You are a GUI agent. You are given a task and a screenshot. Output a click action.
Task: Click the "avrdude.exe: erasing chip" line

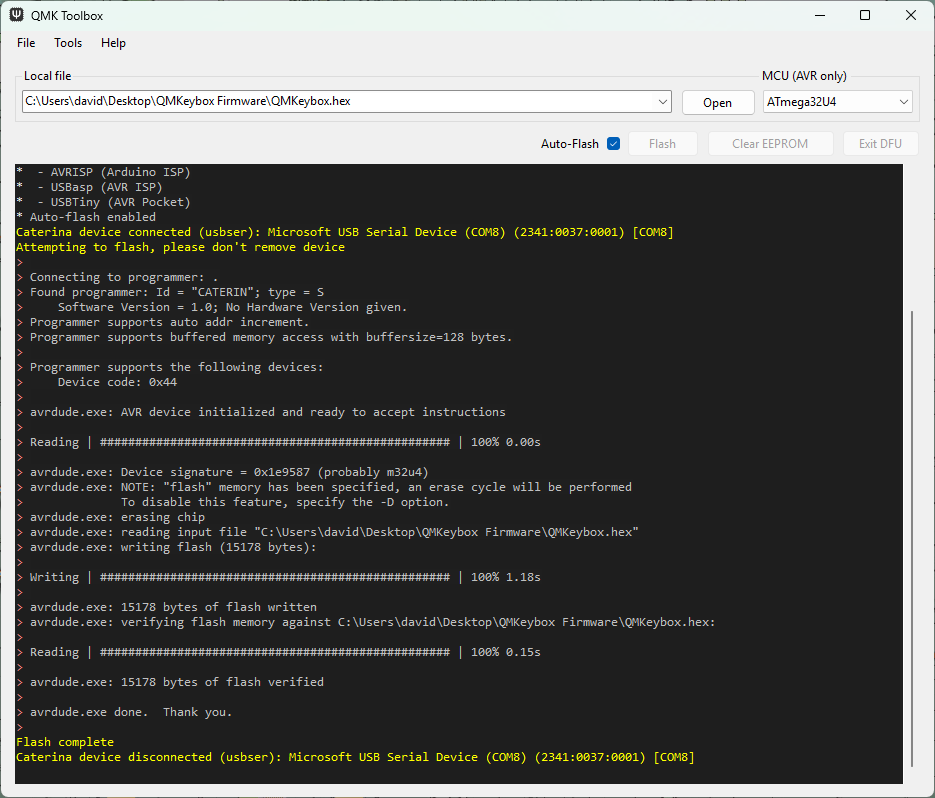click(117, 517)
